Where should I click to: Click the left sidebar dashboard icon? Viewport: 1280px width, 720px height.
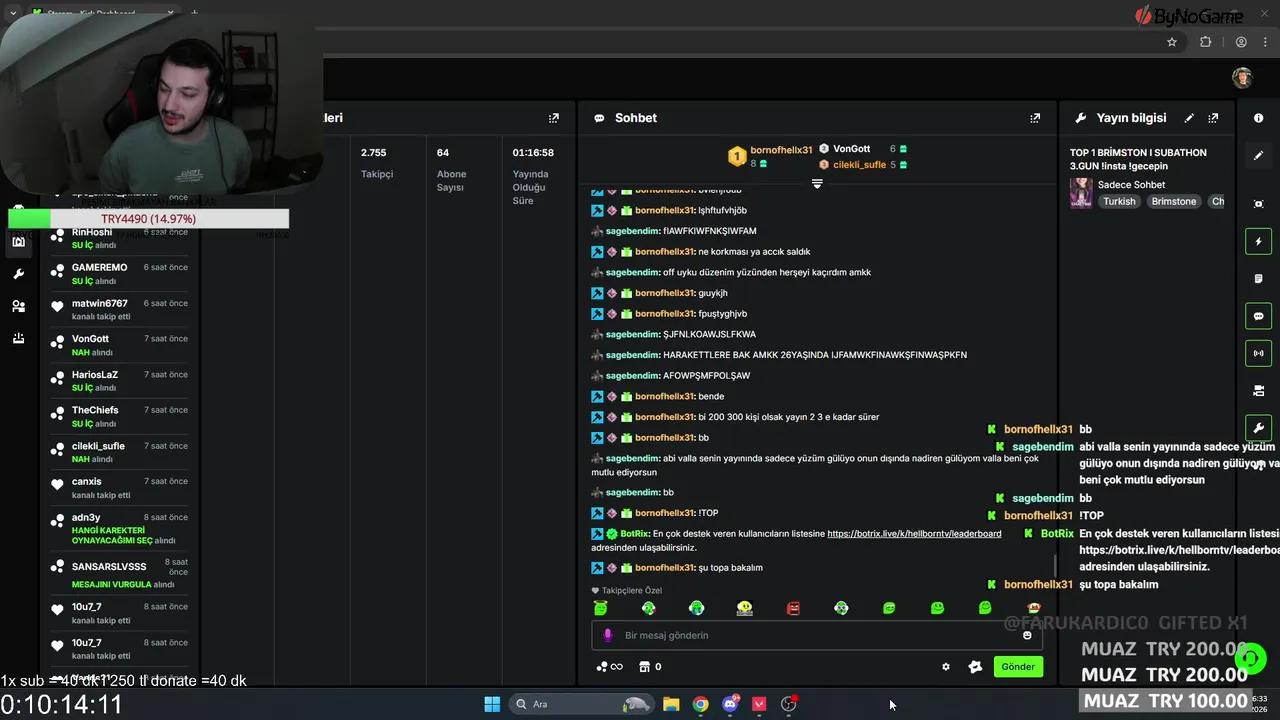tap(18, 242)
